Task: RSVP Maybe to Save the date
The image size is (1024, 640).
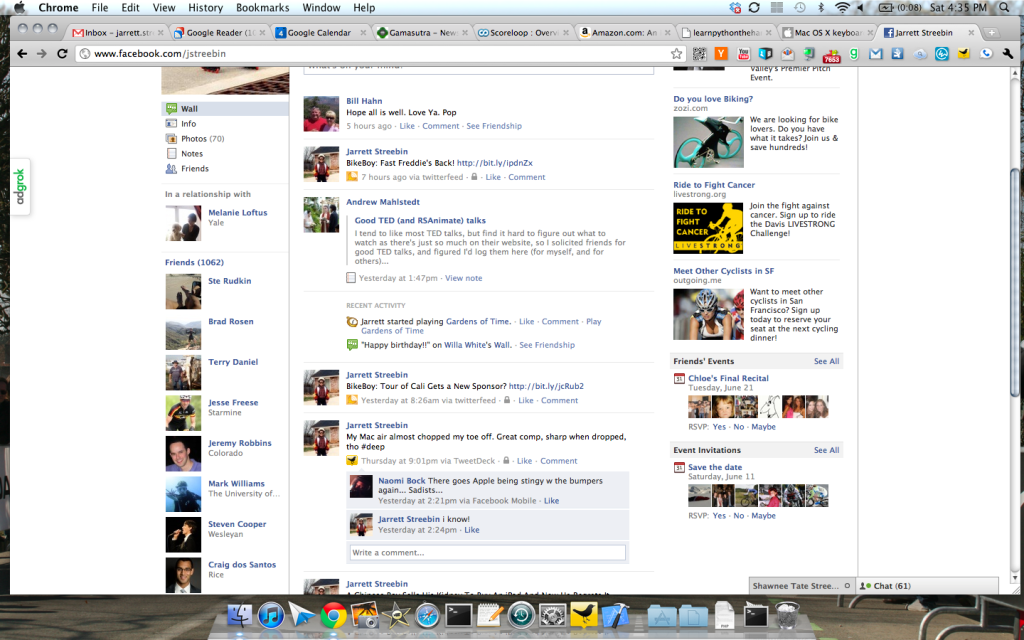Action: click(763, 516)
